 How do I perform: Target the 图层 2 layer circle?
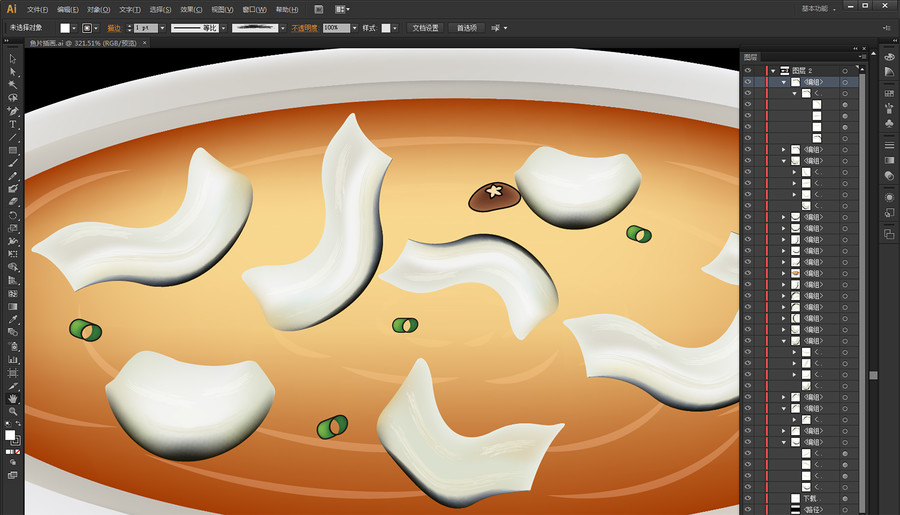845,71
